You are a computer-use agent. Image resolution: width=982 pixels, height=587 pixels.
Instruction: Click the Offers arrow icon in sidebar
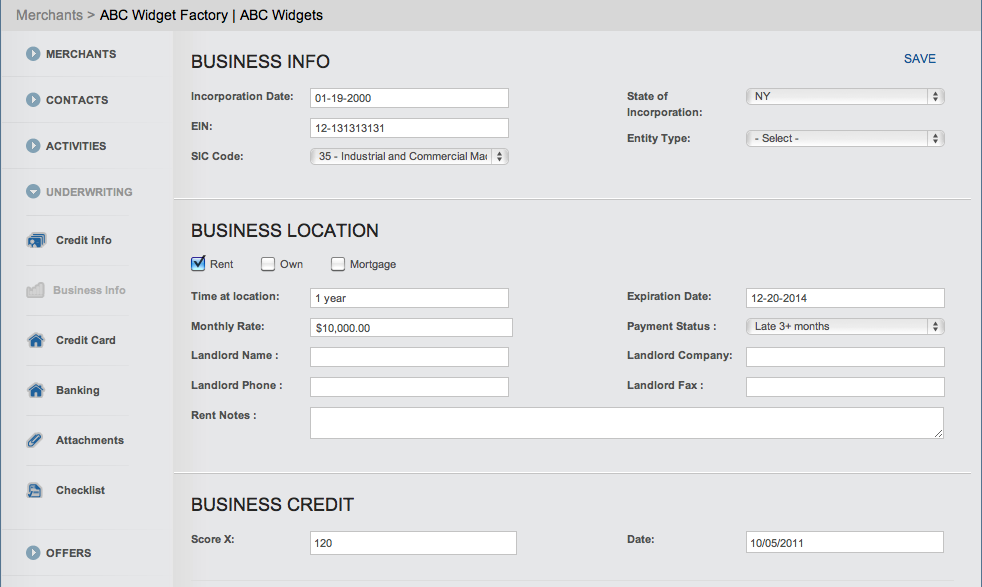[x=33, y=553]
